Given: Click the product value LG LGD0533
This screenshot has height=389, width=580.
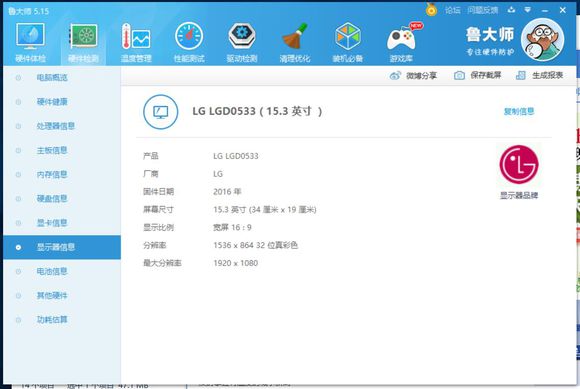Looking at the screenshot, I should pyautogui.click(x=236, y=156).
